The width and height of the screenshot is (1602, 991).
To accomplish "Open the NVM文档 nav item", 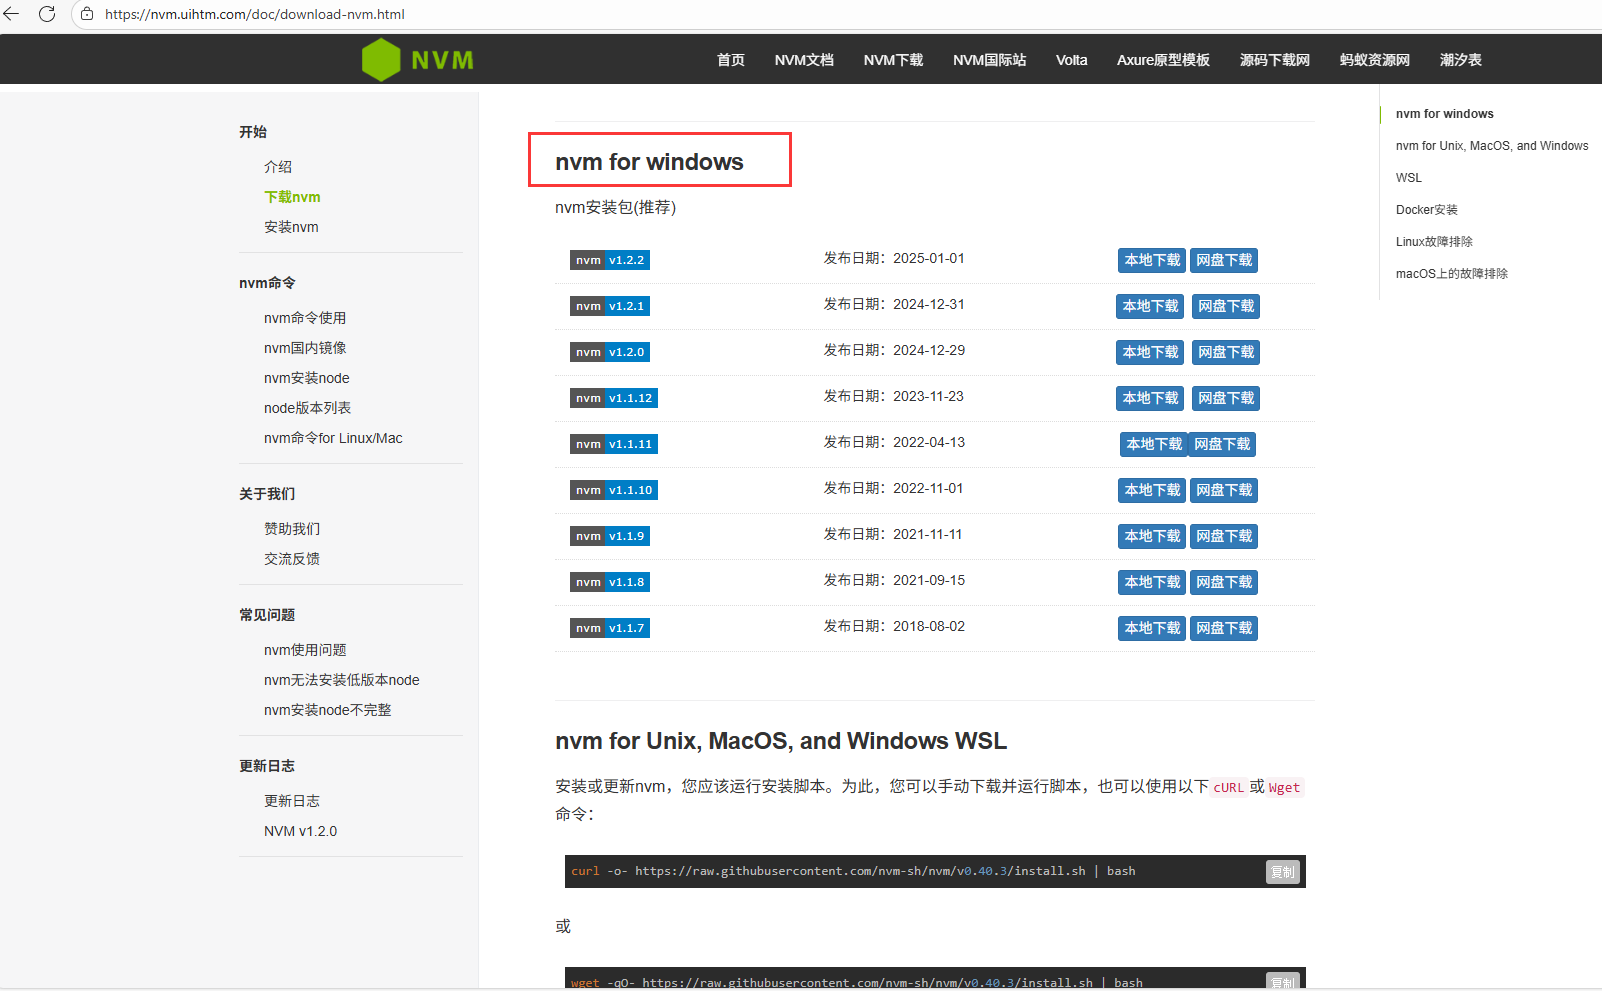I will [804, 60].
